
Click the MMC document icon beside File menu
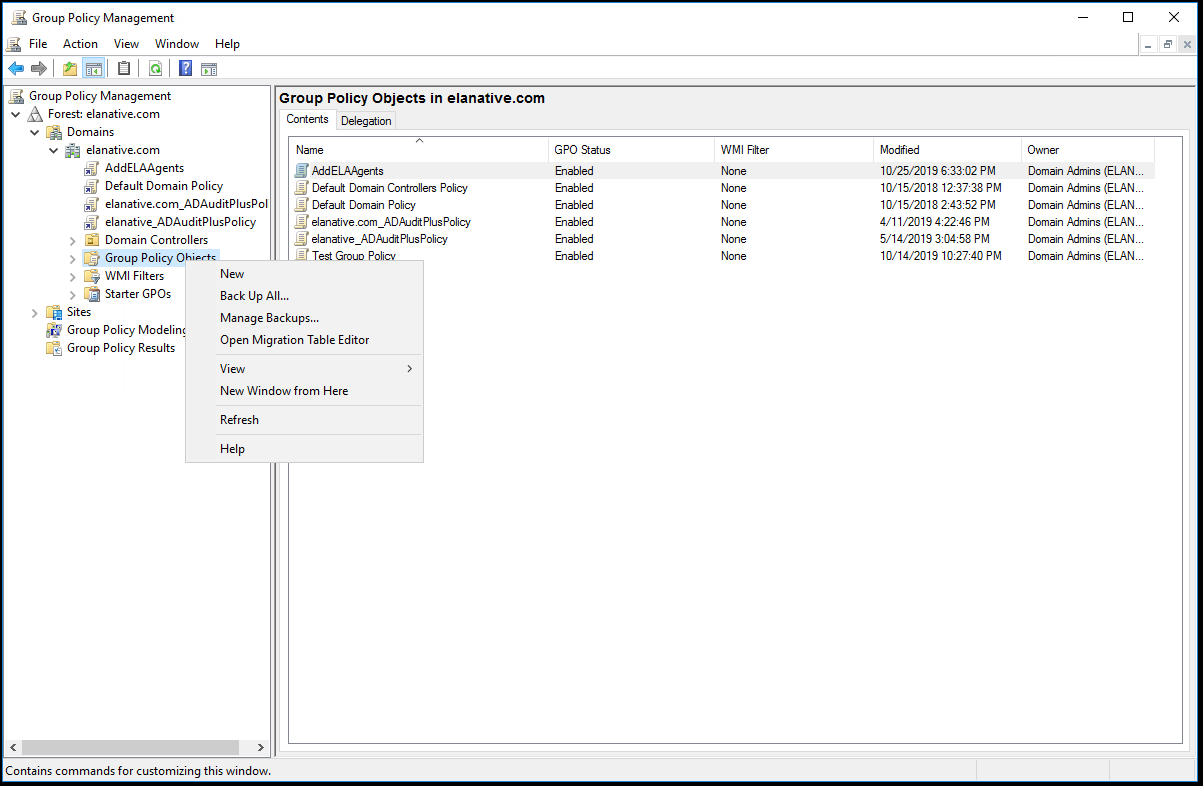(x=14, y=44)
